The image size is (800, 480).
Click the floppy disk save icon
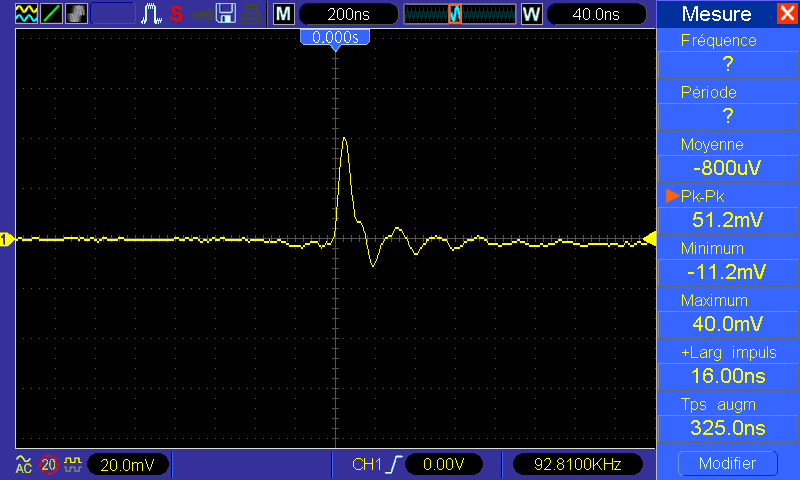(x=227, y=14)
